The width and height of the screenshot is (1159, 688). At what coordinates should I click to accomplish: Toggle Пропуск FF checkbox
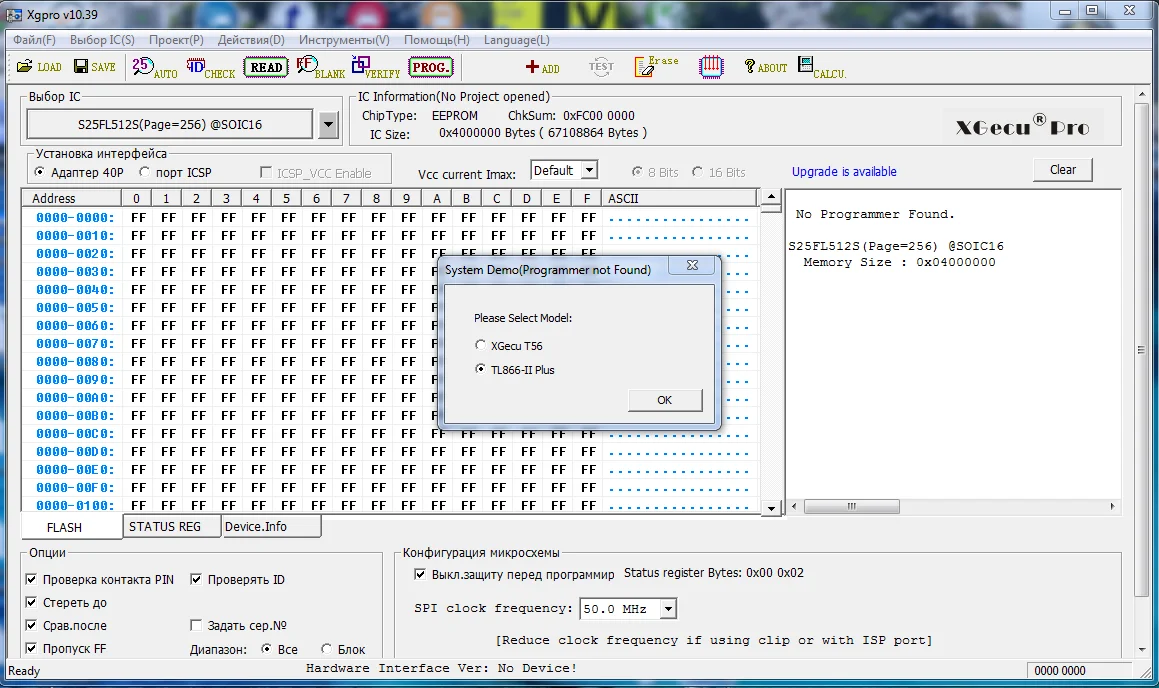(x=31, y=648)
